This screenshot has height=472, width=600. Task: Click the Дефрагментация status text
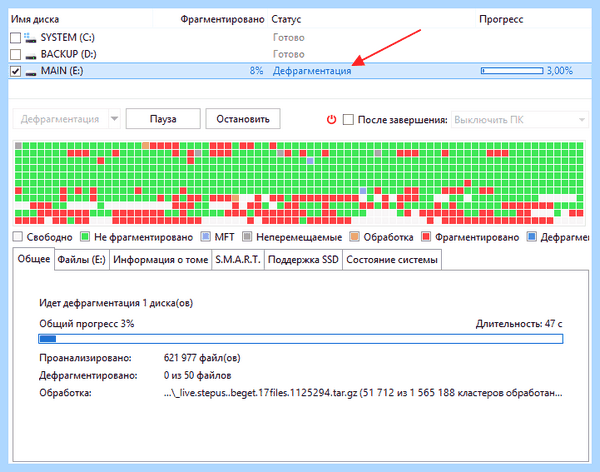(x=312, y=71)
